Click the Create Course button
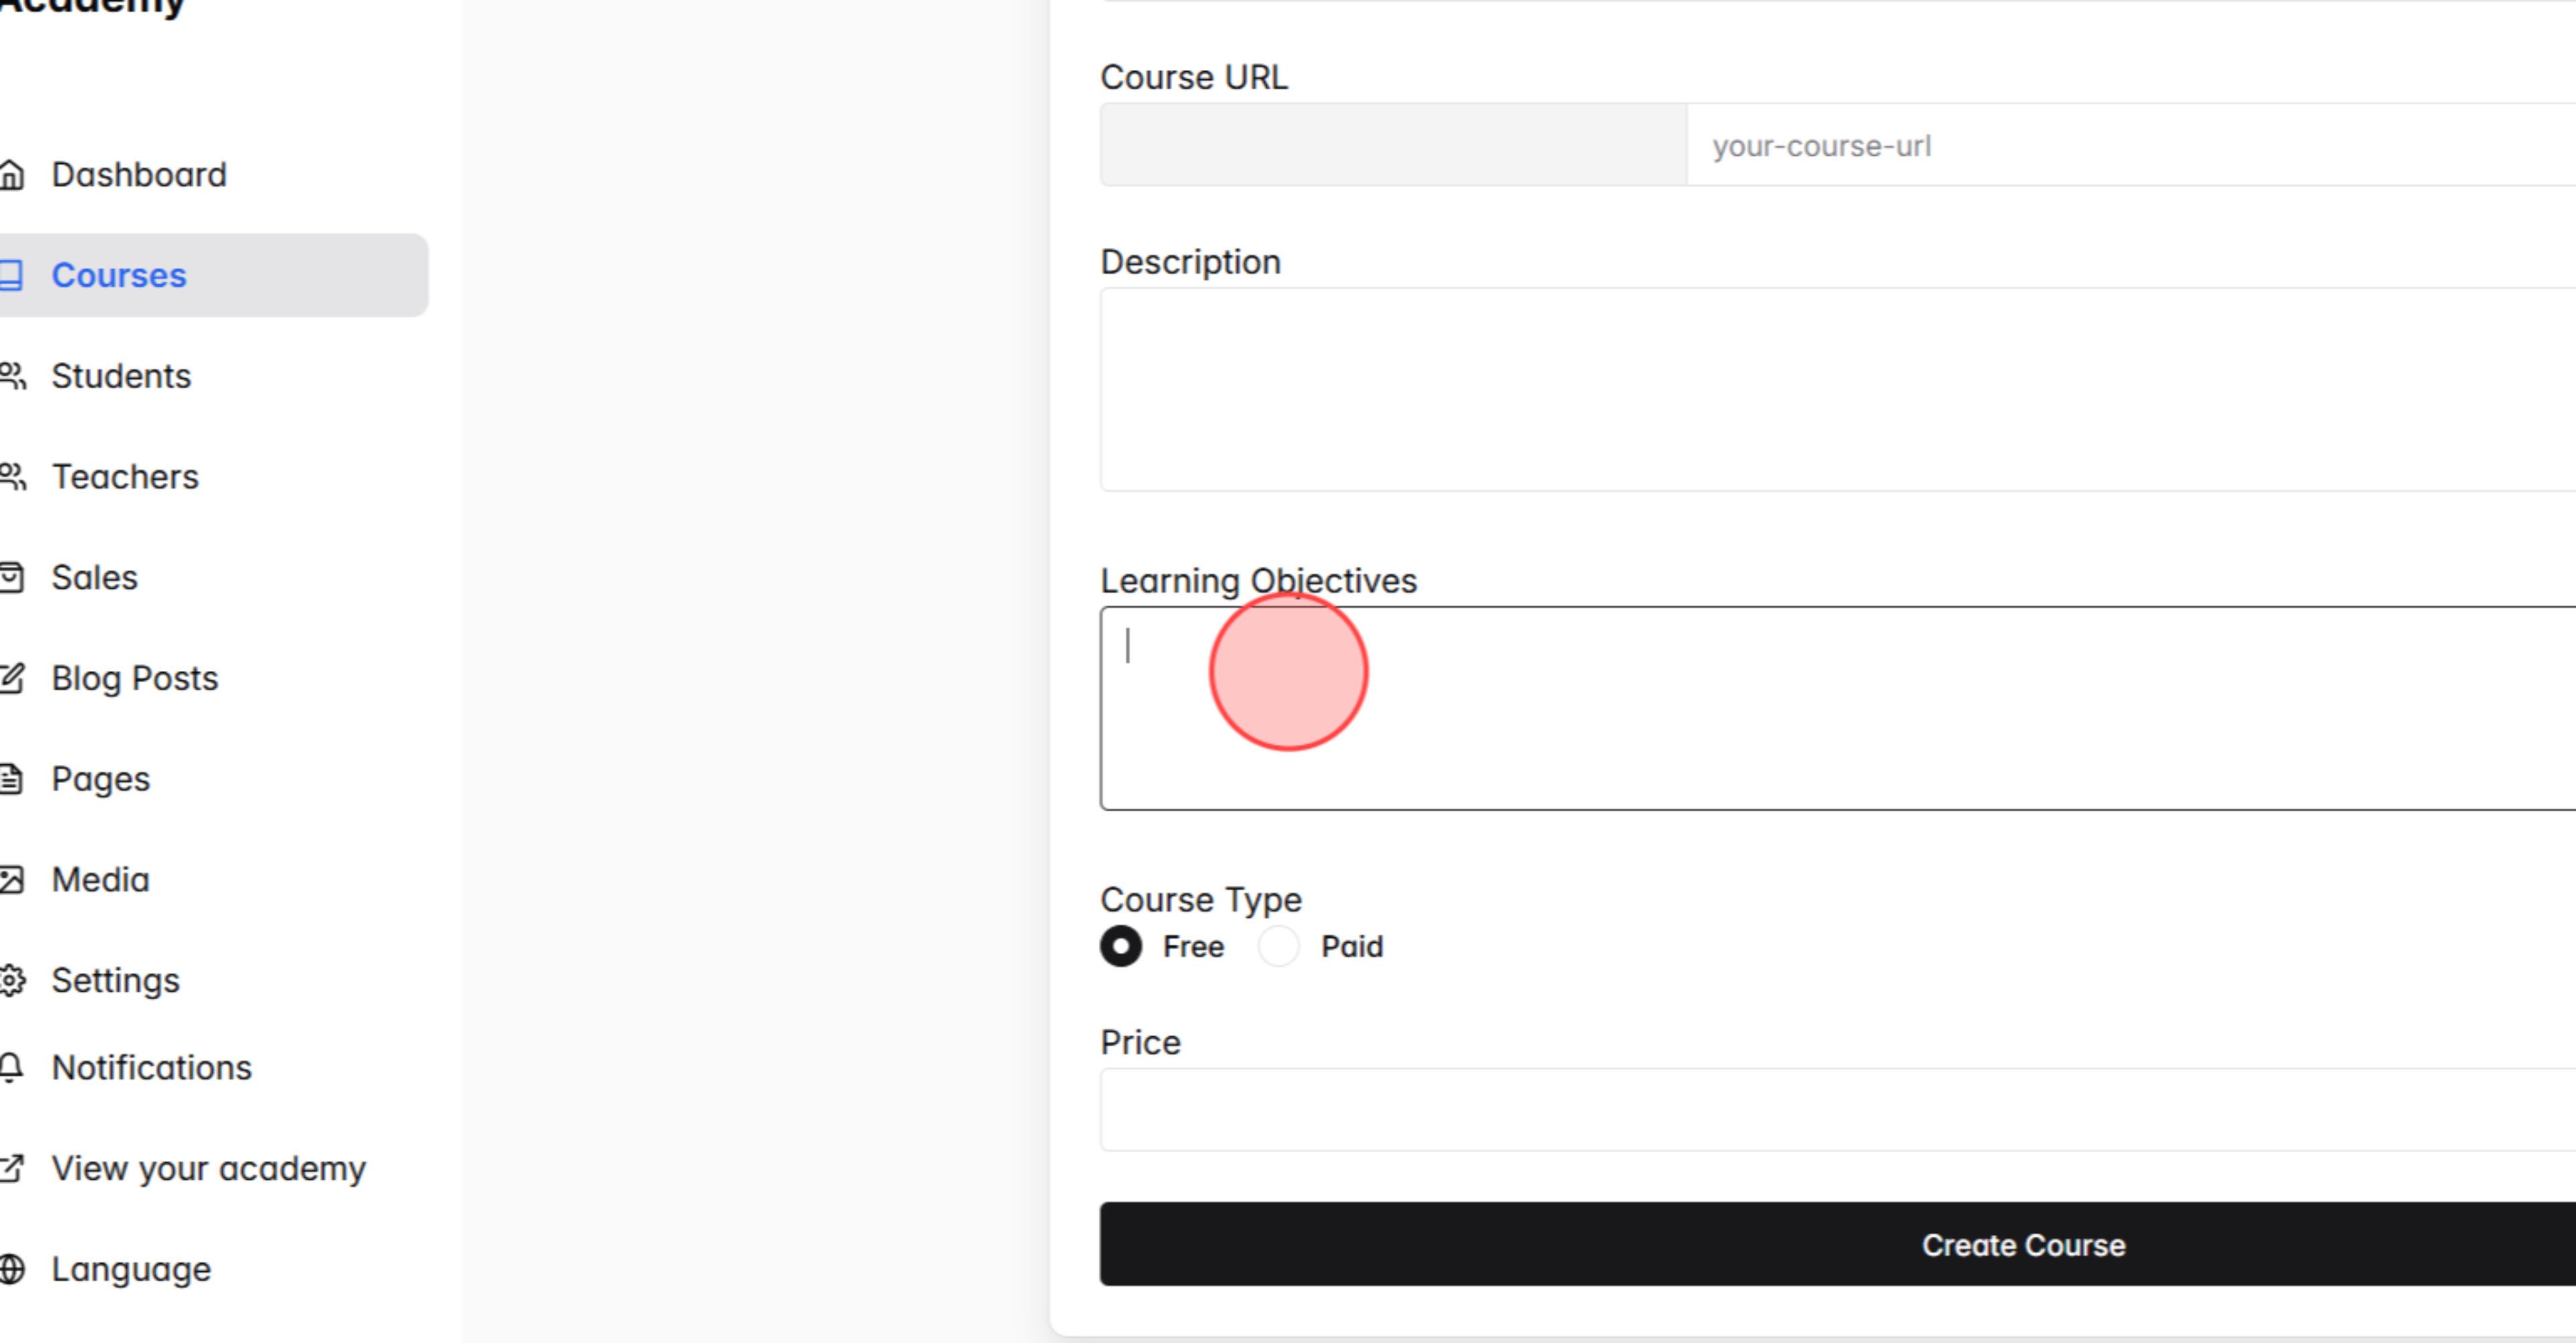This screenshot has width=2576, height=1343. click(x=2023, y=1244)
